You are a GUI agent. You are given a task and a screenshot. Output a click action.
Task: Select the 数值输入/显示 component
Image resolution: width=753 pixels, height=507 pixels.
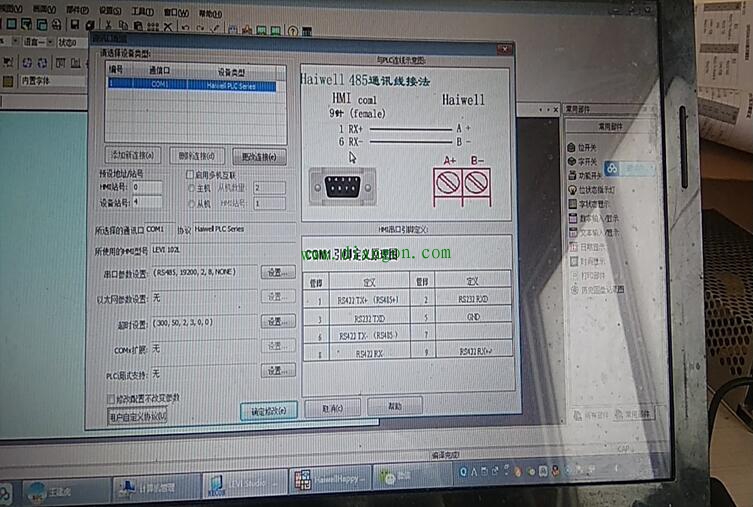coord(594,218)
